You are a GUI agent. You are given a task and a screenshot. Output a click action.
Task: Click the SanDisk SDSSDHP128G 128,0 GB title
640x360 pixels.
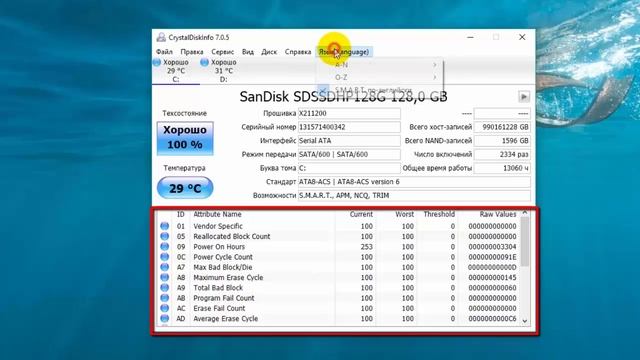point(343,97)
